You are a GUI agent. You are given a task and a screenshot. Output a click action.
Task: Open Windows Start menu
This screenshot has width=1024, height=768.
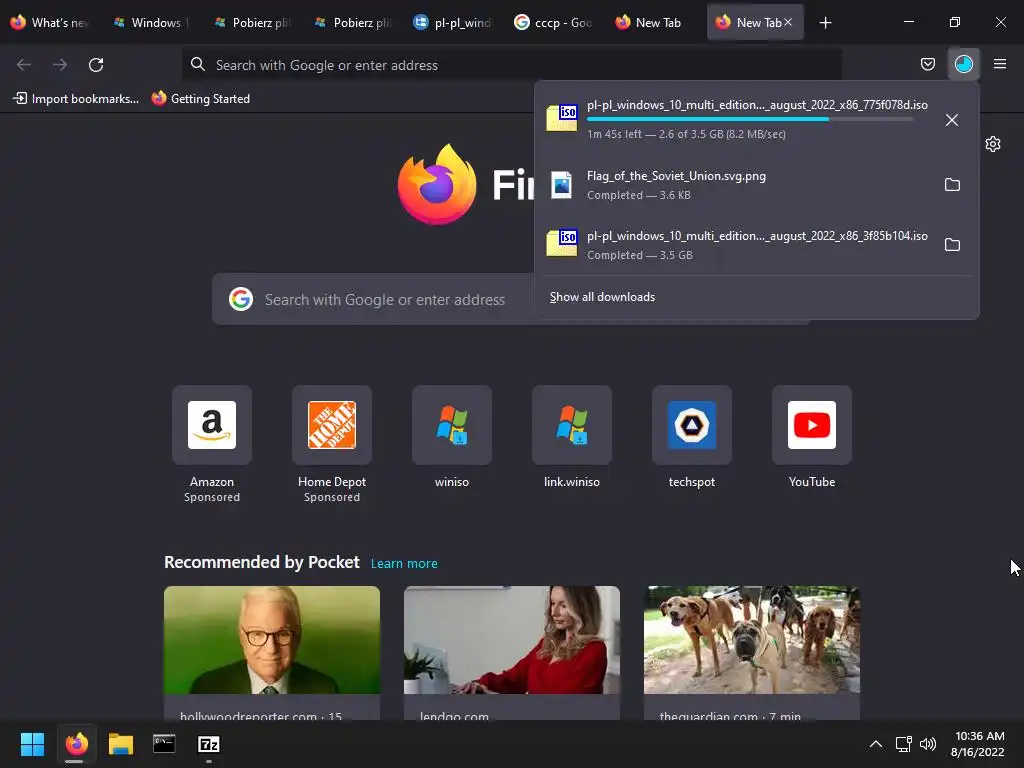(x=32, y=744)
